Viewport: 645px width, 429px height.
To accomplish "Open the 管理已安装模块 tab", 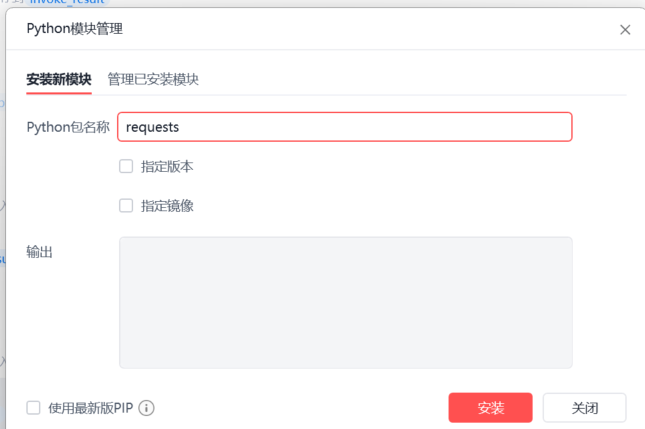I will (153, 79).
